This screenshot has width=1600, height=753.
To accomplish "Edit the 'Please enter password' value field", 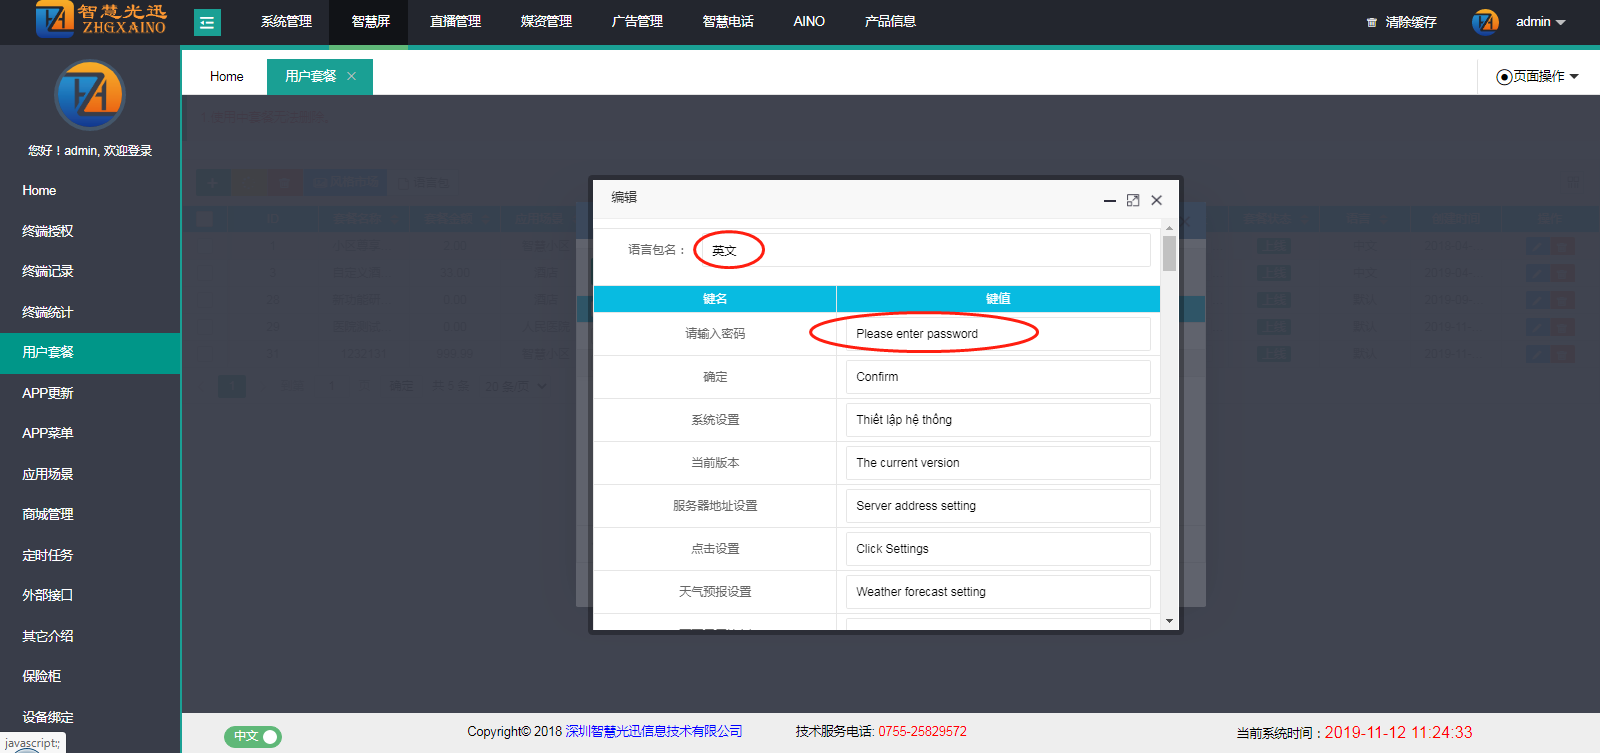I will coord(997,334).
